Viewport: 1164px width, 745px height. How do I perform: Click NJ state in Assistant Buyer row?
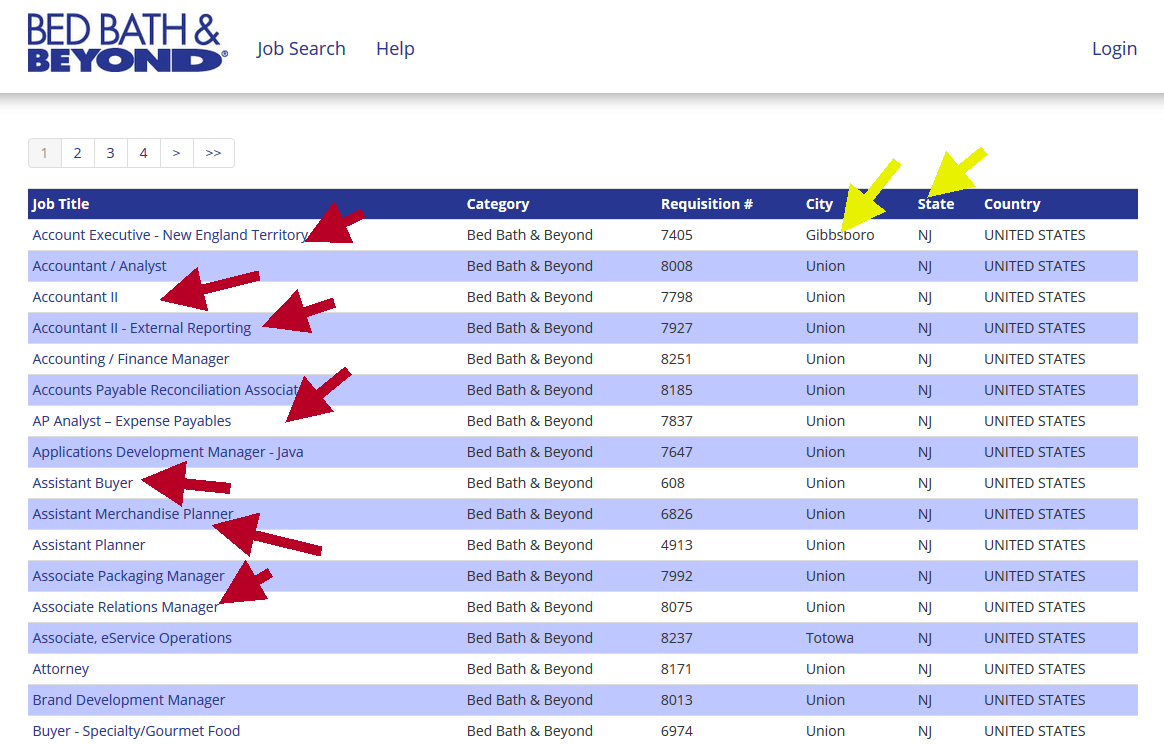coord(925,483)
